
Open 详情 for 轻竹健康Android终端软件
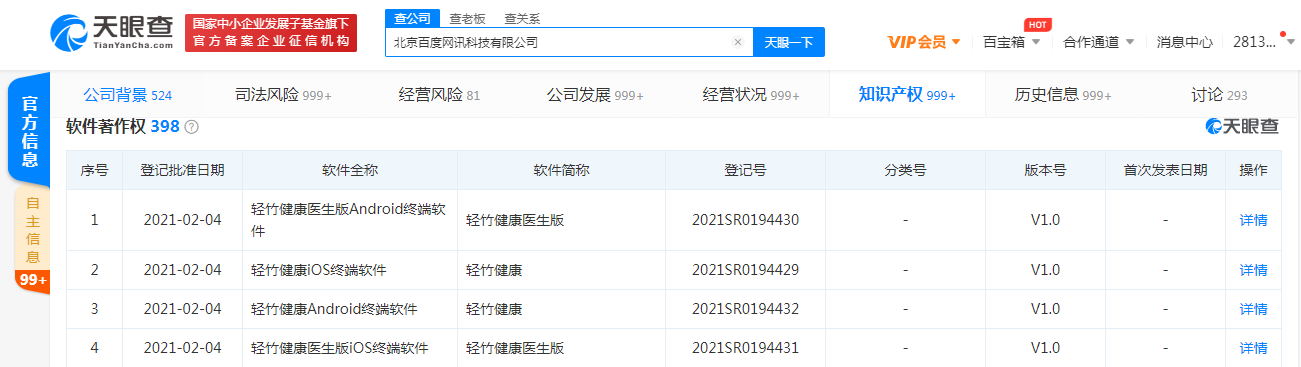point(1253,309)
